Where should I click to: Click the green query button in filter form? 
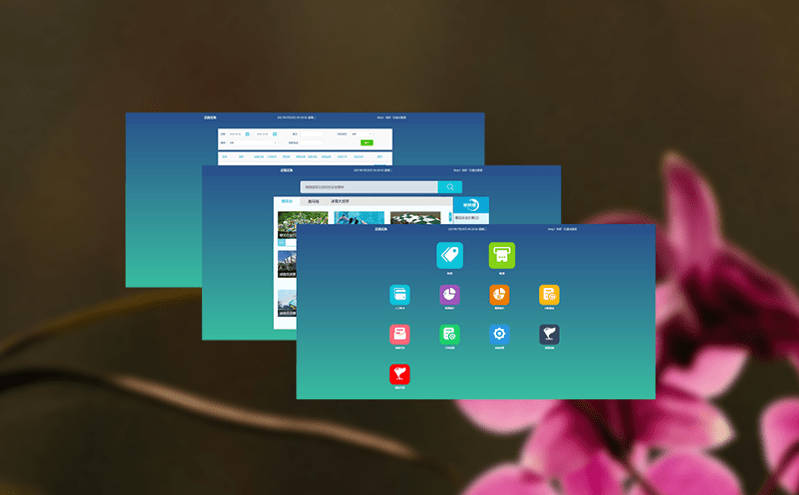click(366, 143)
